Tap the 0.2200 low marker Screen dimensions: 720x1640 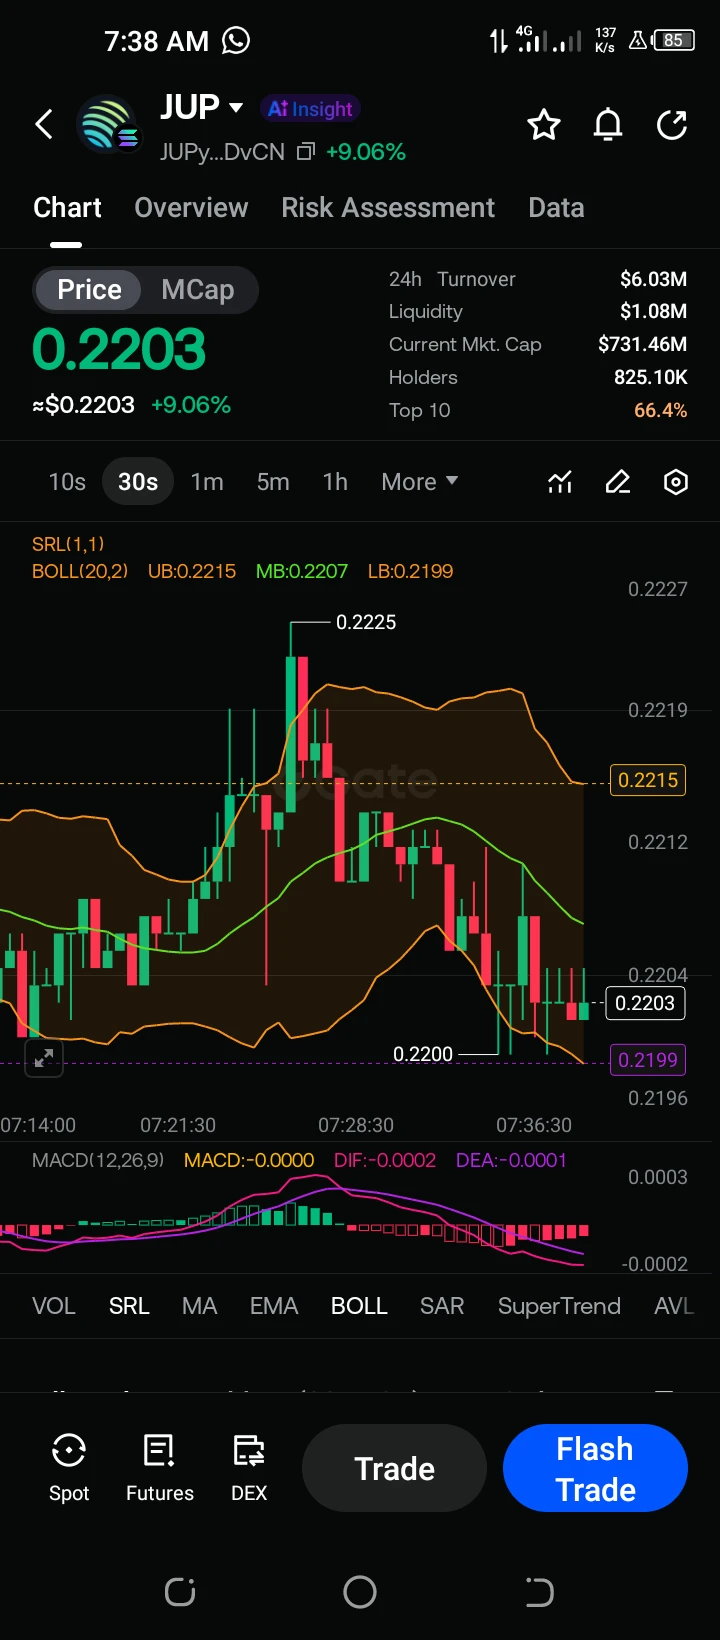coord(423,1054)
